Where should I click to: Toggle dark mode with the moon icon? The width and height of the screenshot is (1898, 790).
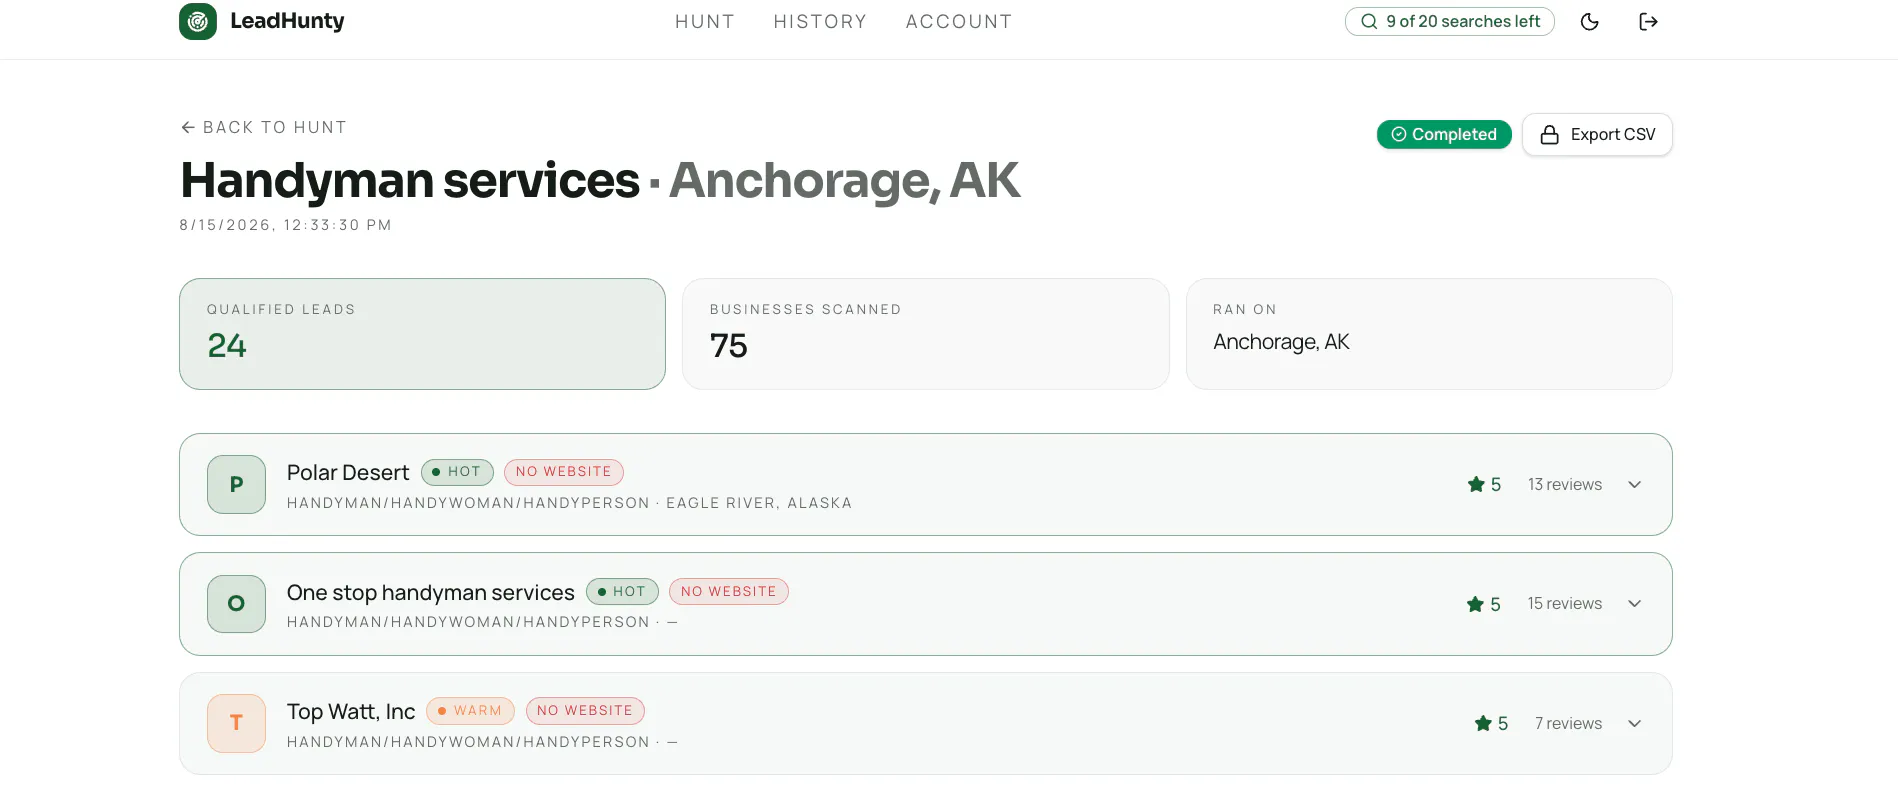pos(1590,22)
